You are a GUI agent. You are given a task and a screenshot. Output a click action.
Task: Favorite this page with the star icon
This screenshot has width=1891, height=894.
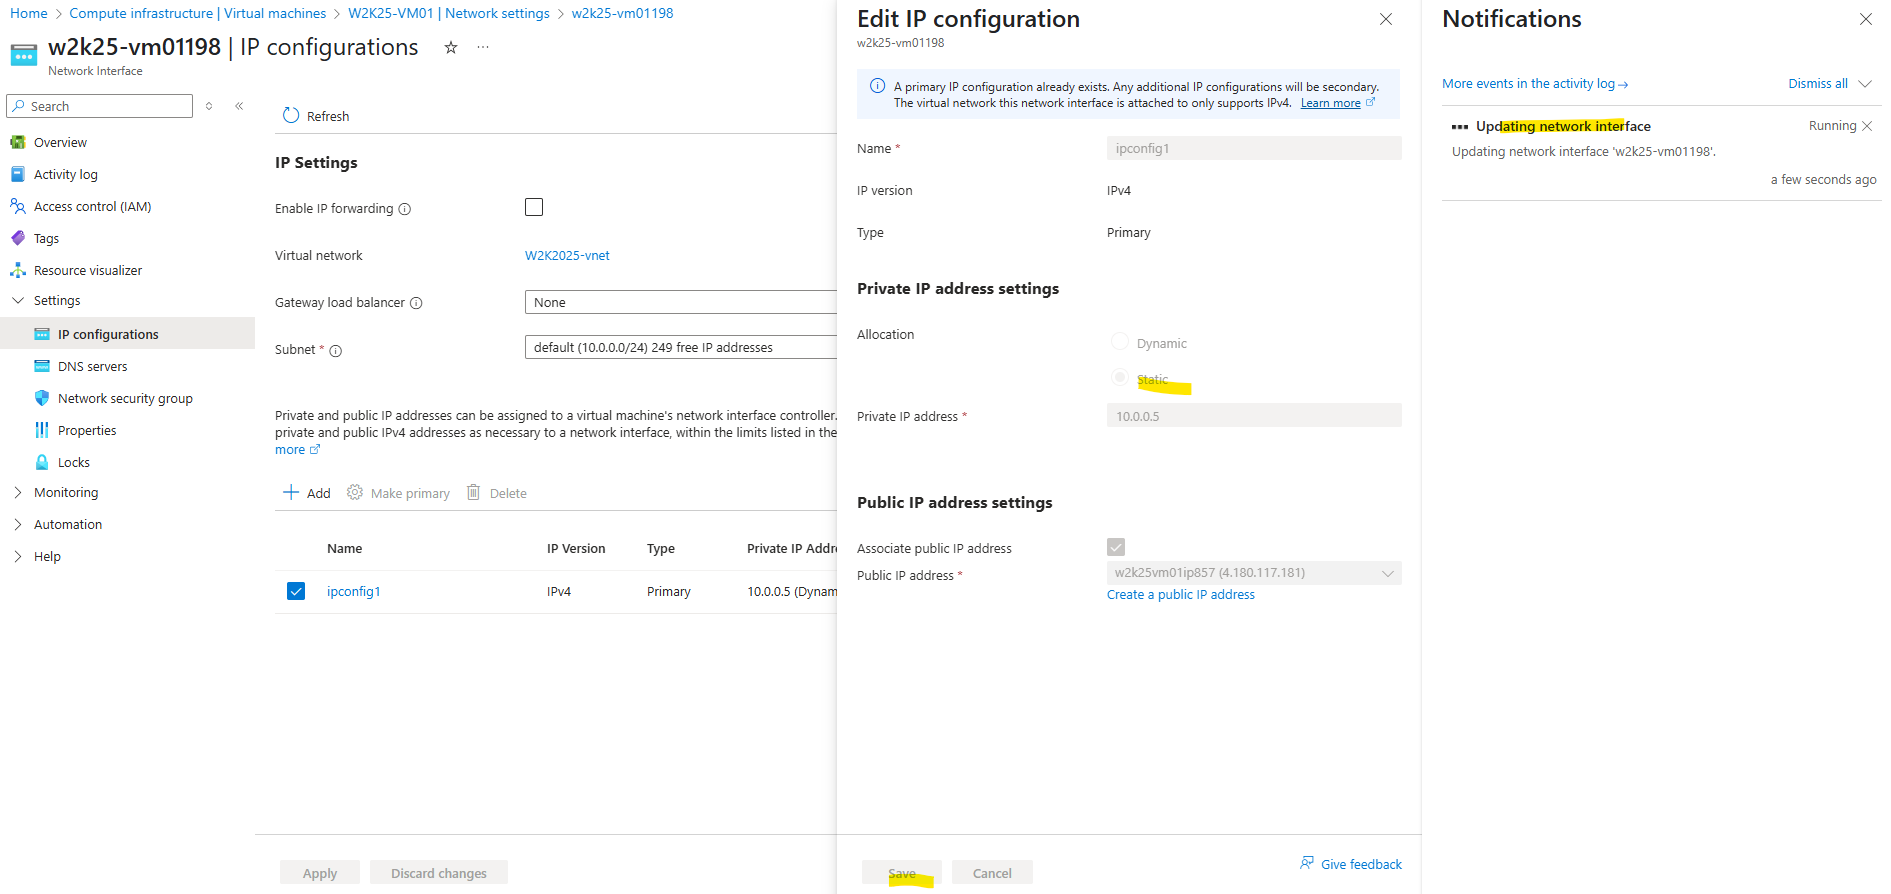tap(451, 48)
